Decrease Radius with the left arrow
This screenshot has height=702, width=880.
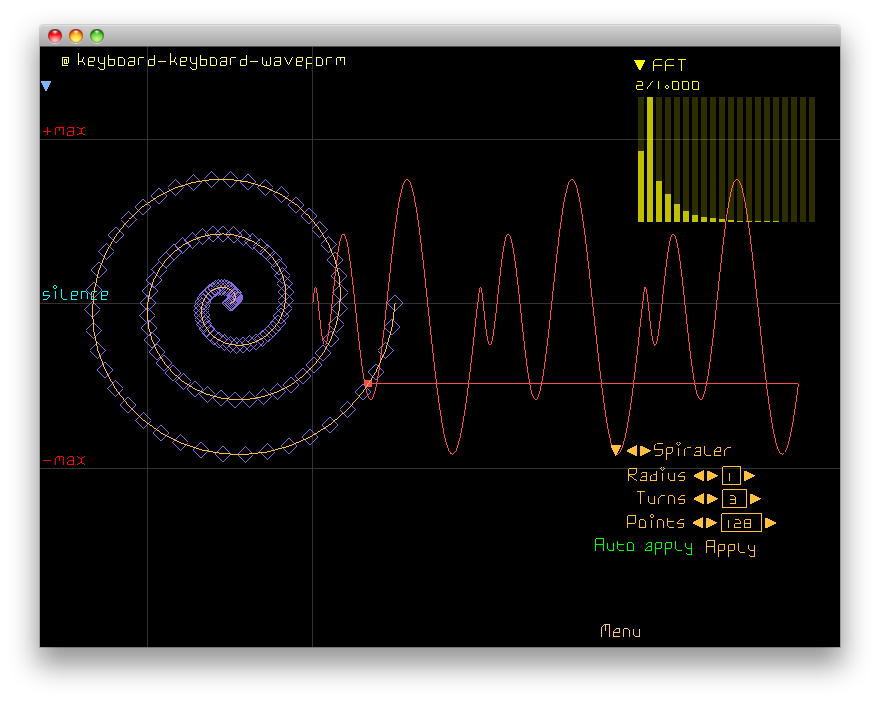point(699,476)
